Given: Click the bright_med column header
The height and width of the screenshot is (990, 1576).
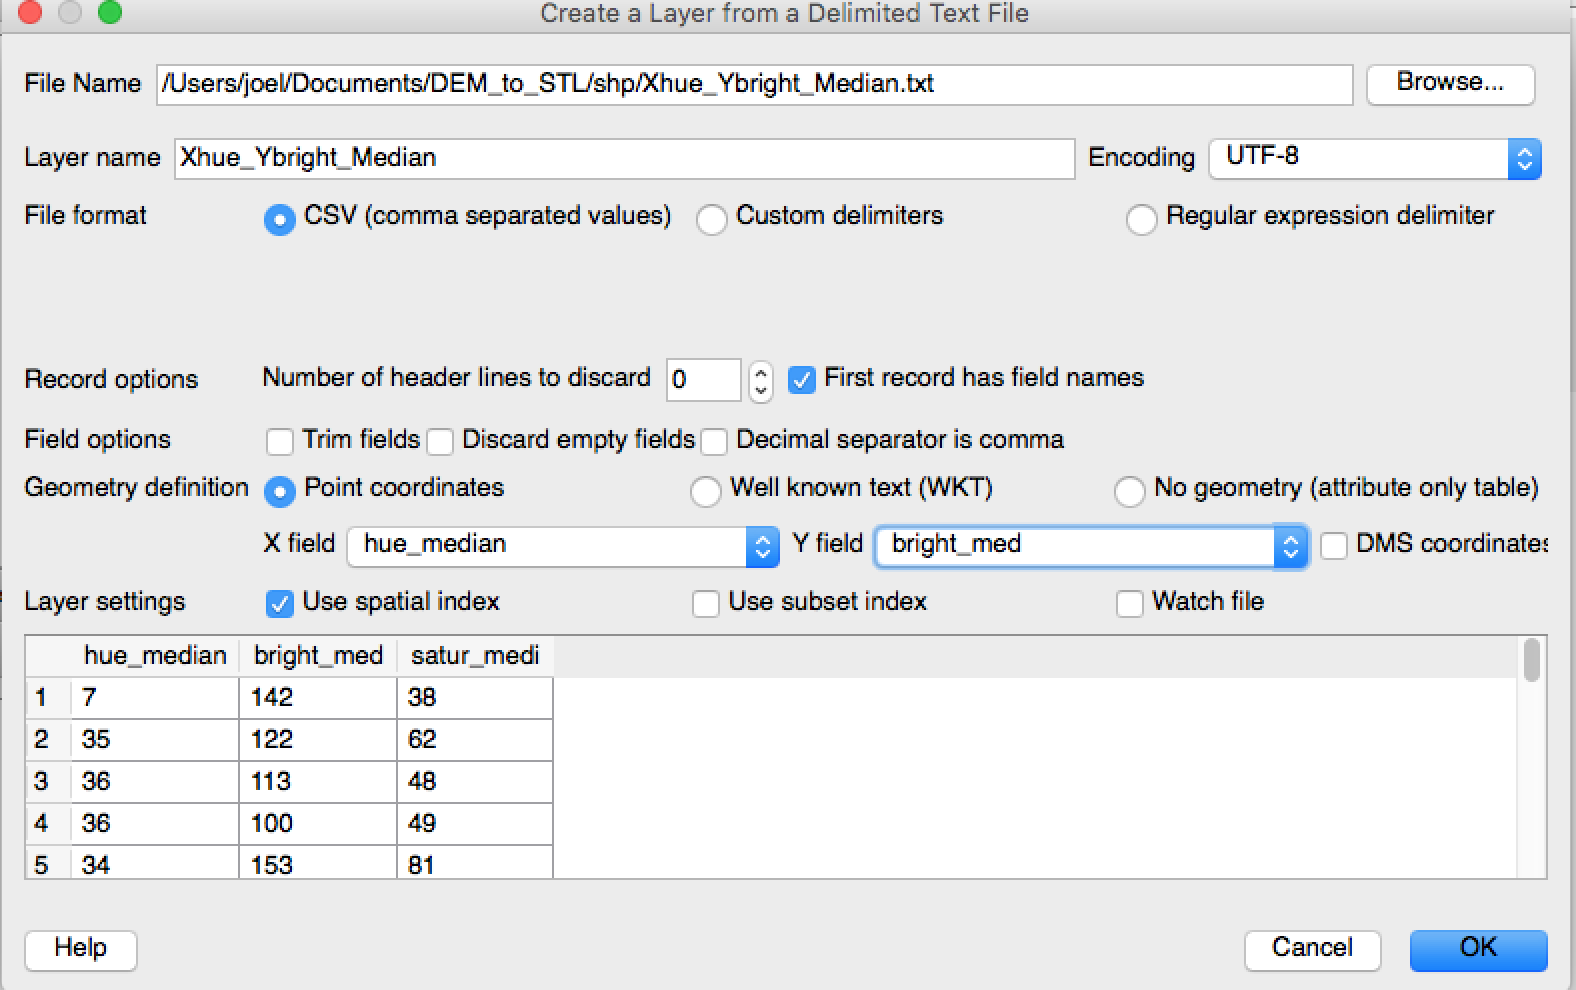Looking at the screenshot, I should tap(318, 656).
